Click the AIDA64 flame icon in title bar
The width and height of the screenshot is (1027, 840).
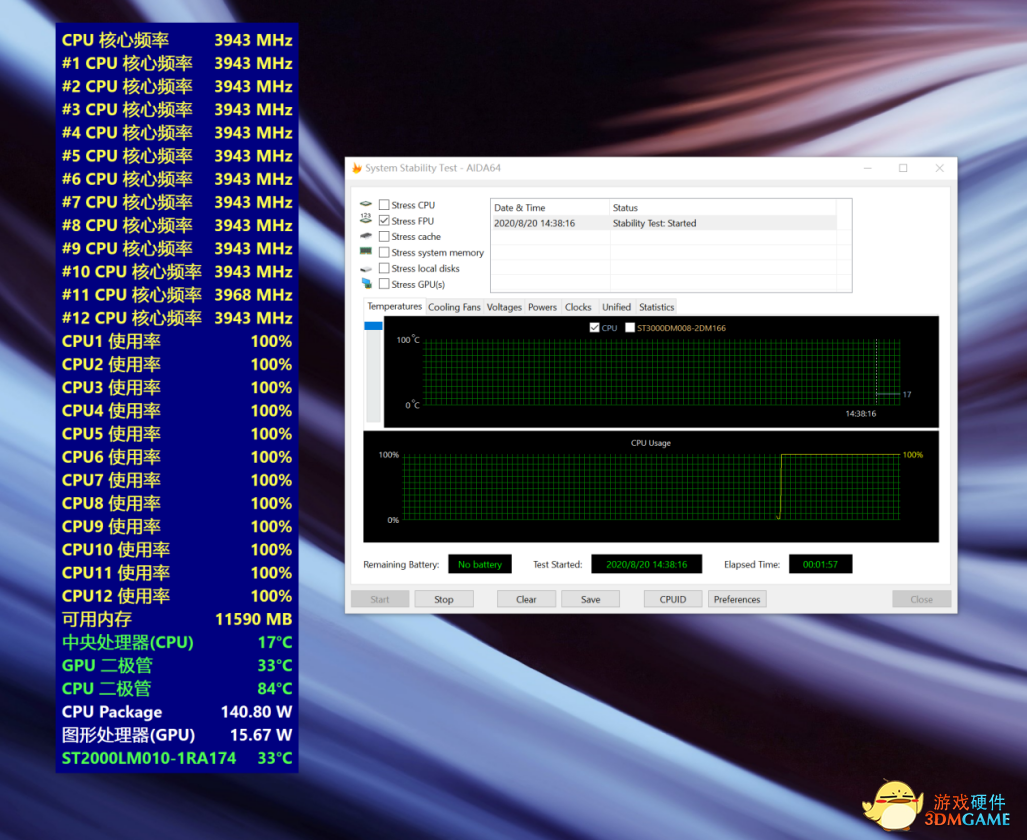[357, 168]
